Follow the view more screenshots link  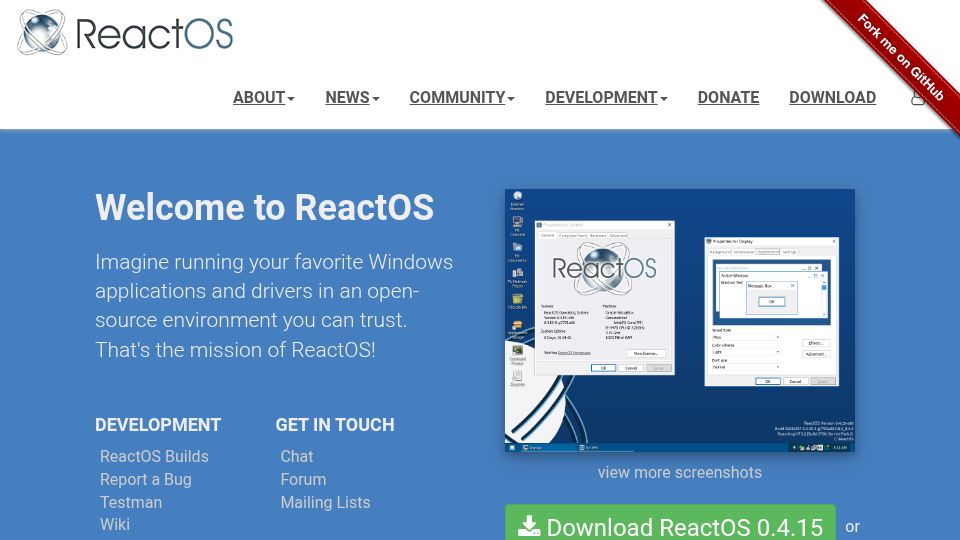pos(680,473)
